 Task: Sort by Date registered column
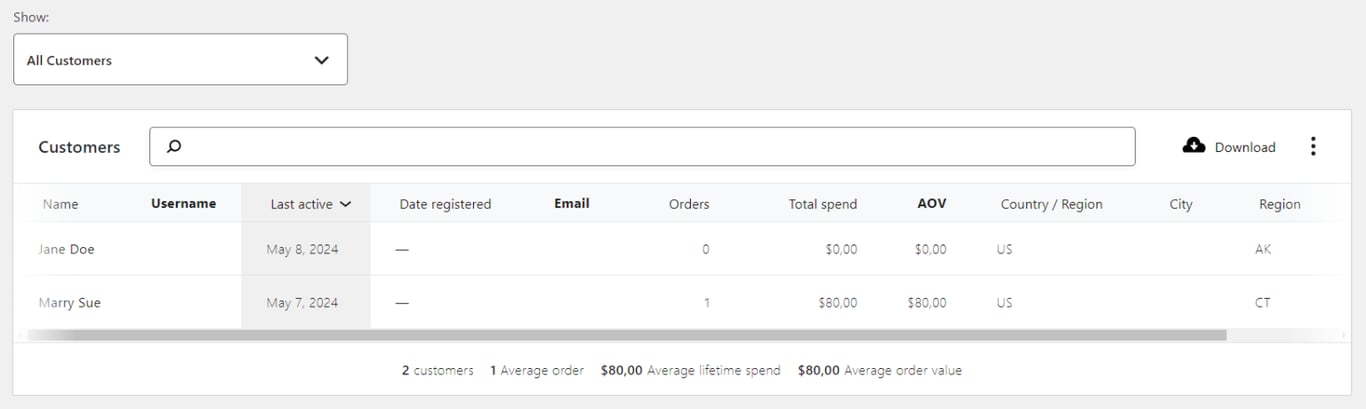pos(445,204)
